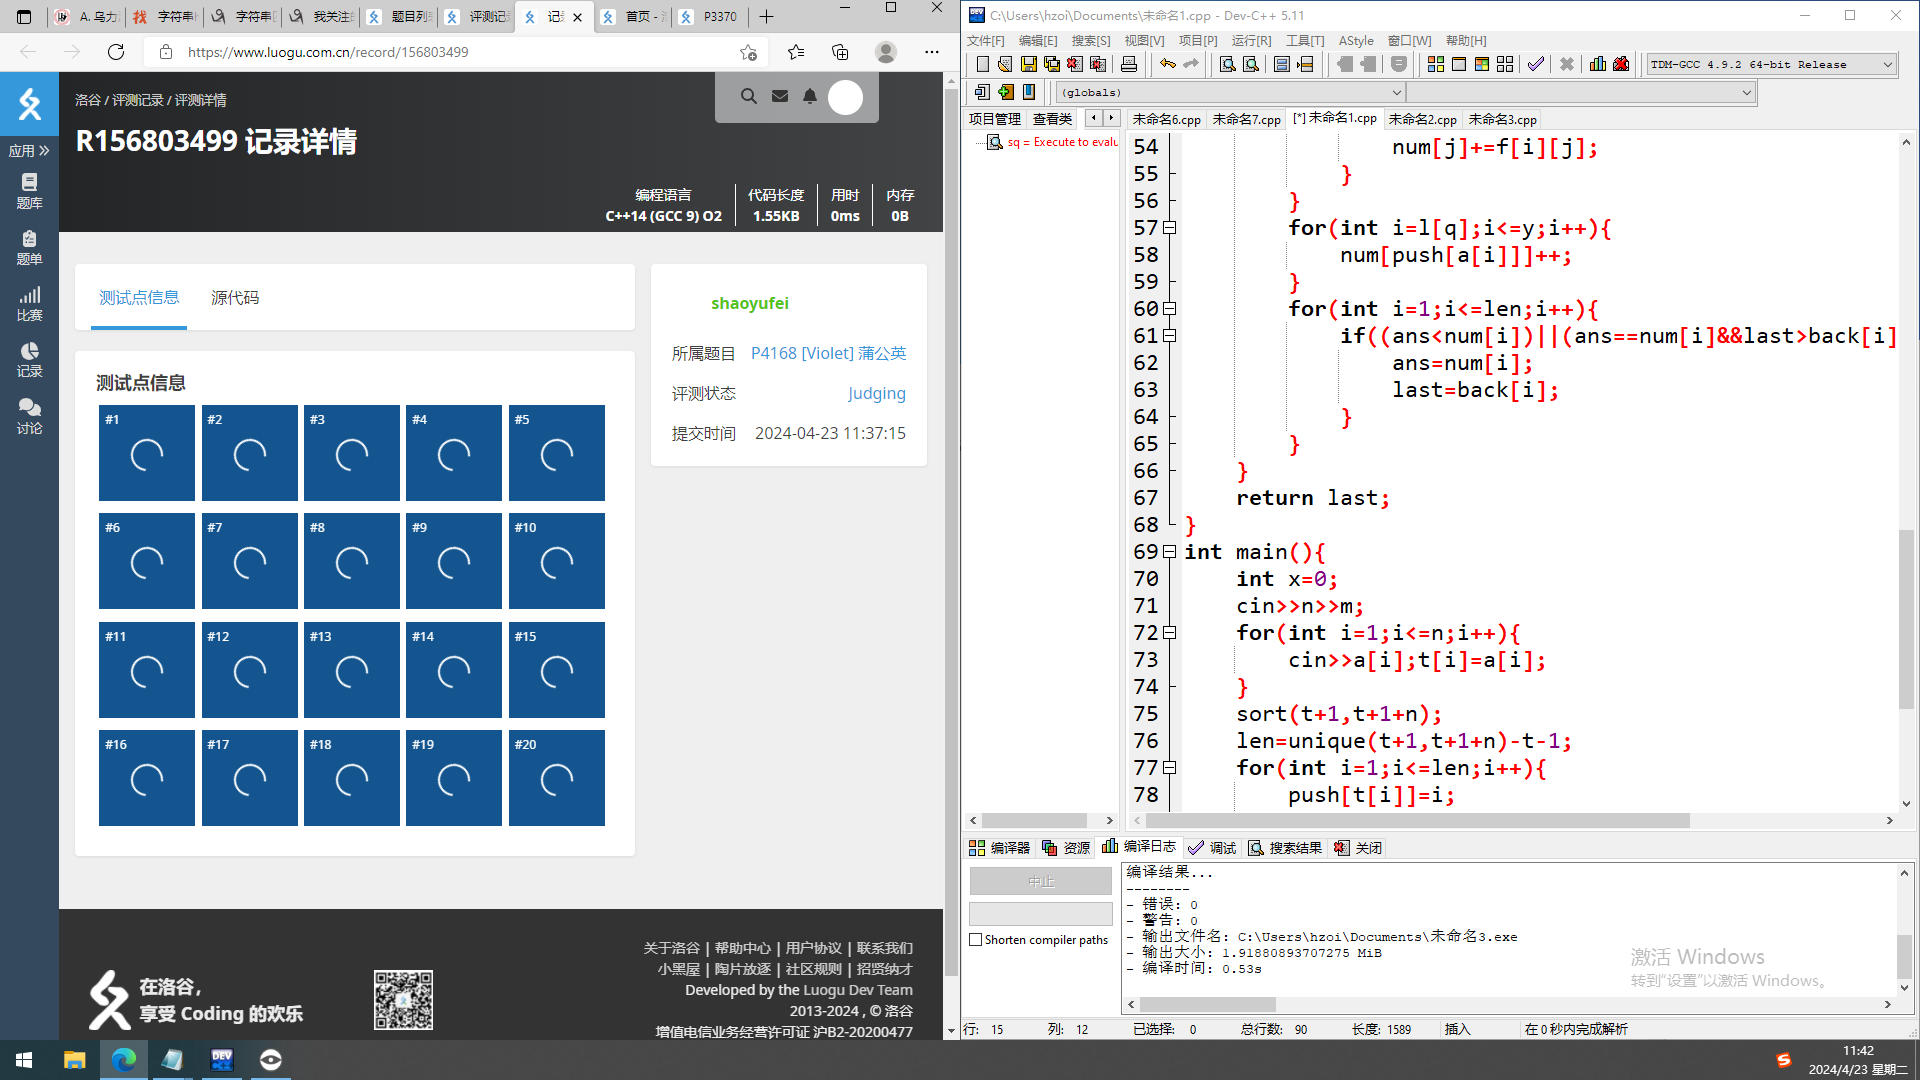
Task: Click the Save All icon in Dev-C++
Action: (1052, 65)
